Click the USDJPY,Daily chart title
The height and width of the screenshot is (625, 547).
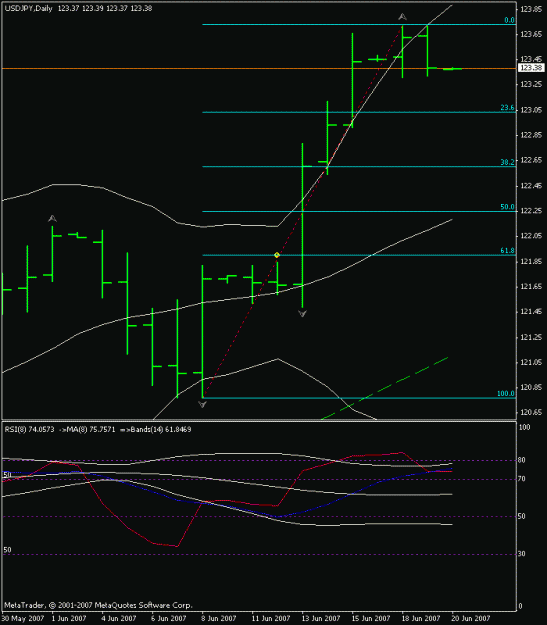pyautogui.click(x=28, y=8)
